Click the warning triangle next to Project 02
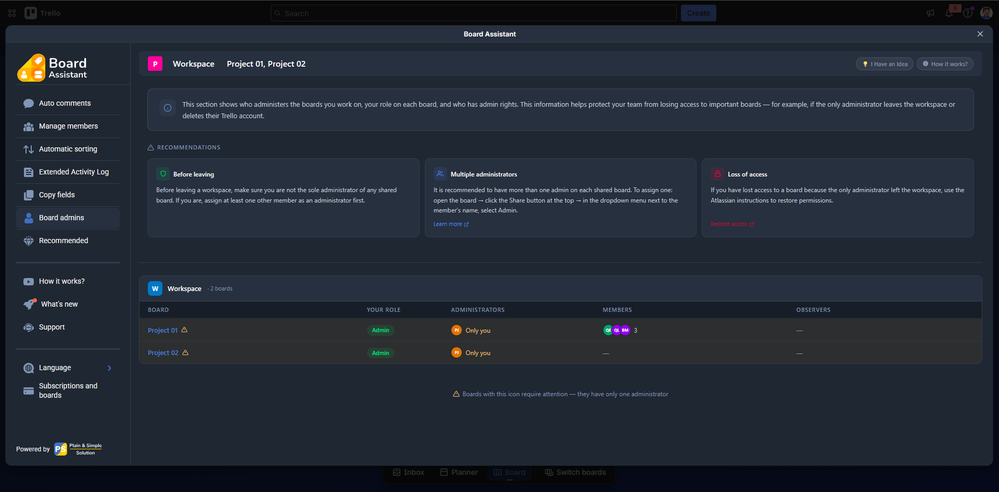The width and height of the screenshot is (999, 492). pyautogui.click(x=185, y=352)
